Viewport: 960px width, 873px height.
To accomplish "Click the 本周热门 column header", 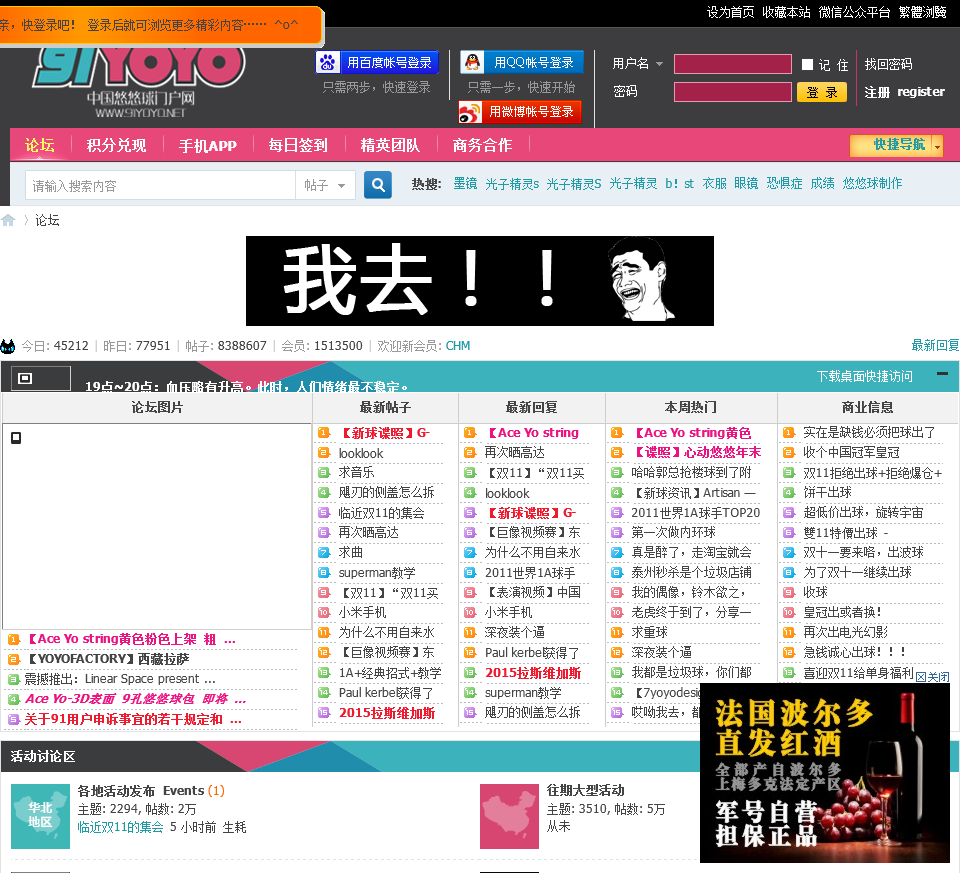I will click(x=691, y=407).
